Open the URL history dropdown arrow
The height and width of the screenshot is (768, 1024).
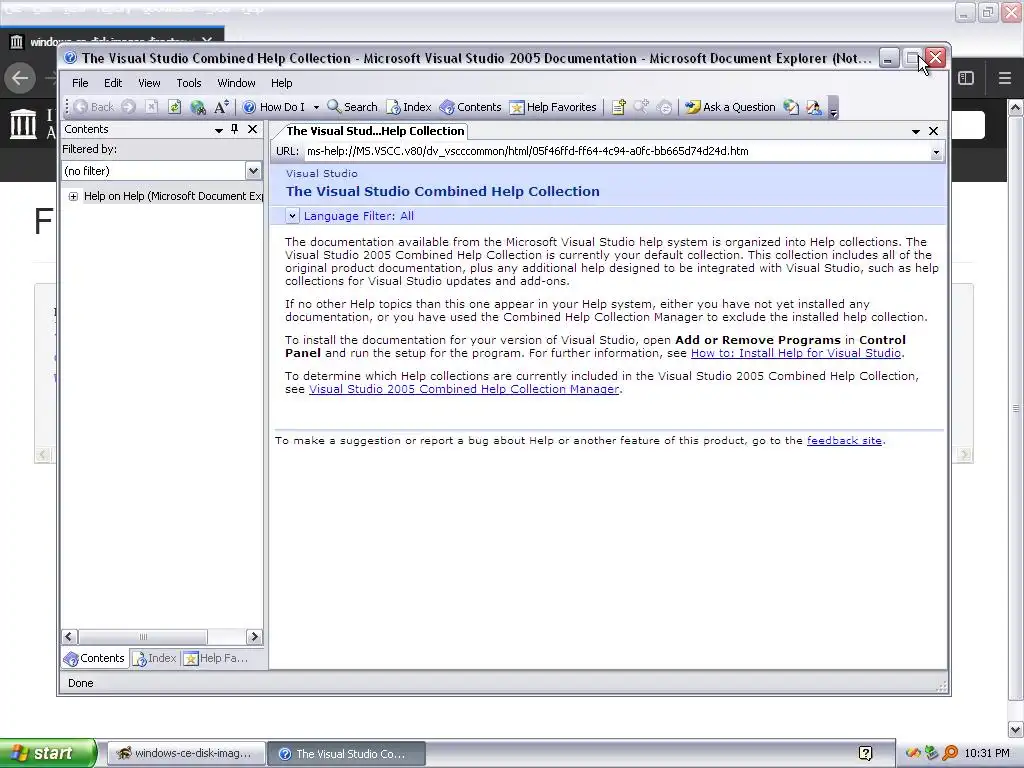(936, 152)
